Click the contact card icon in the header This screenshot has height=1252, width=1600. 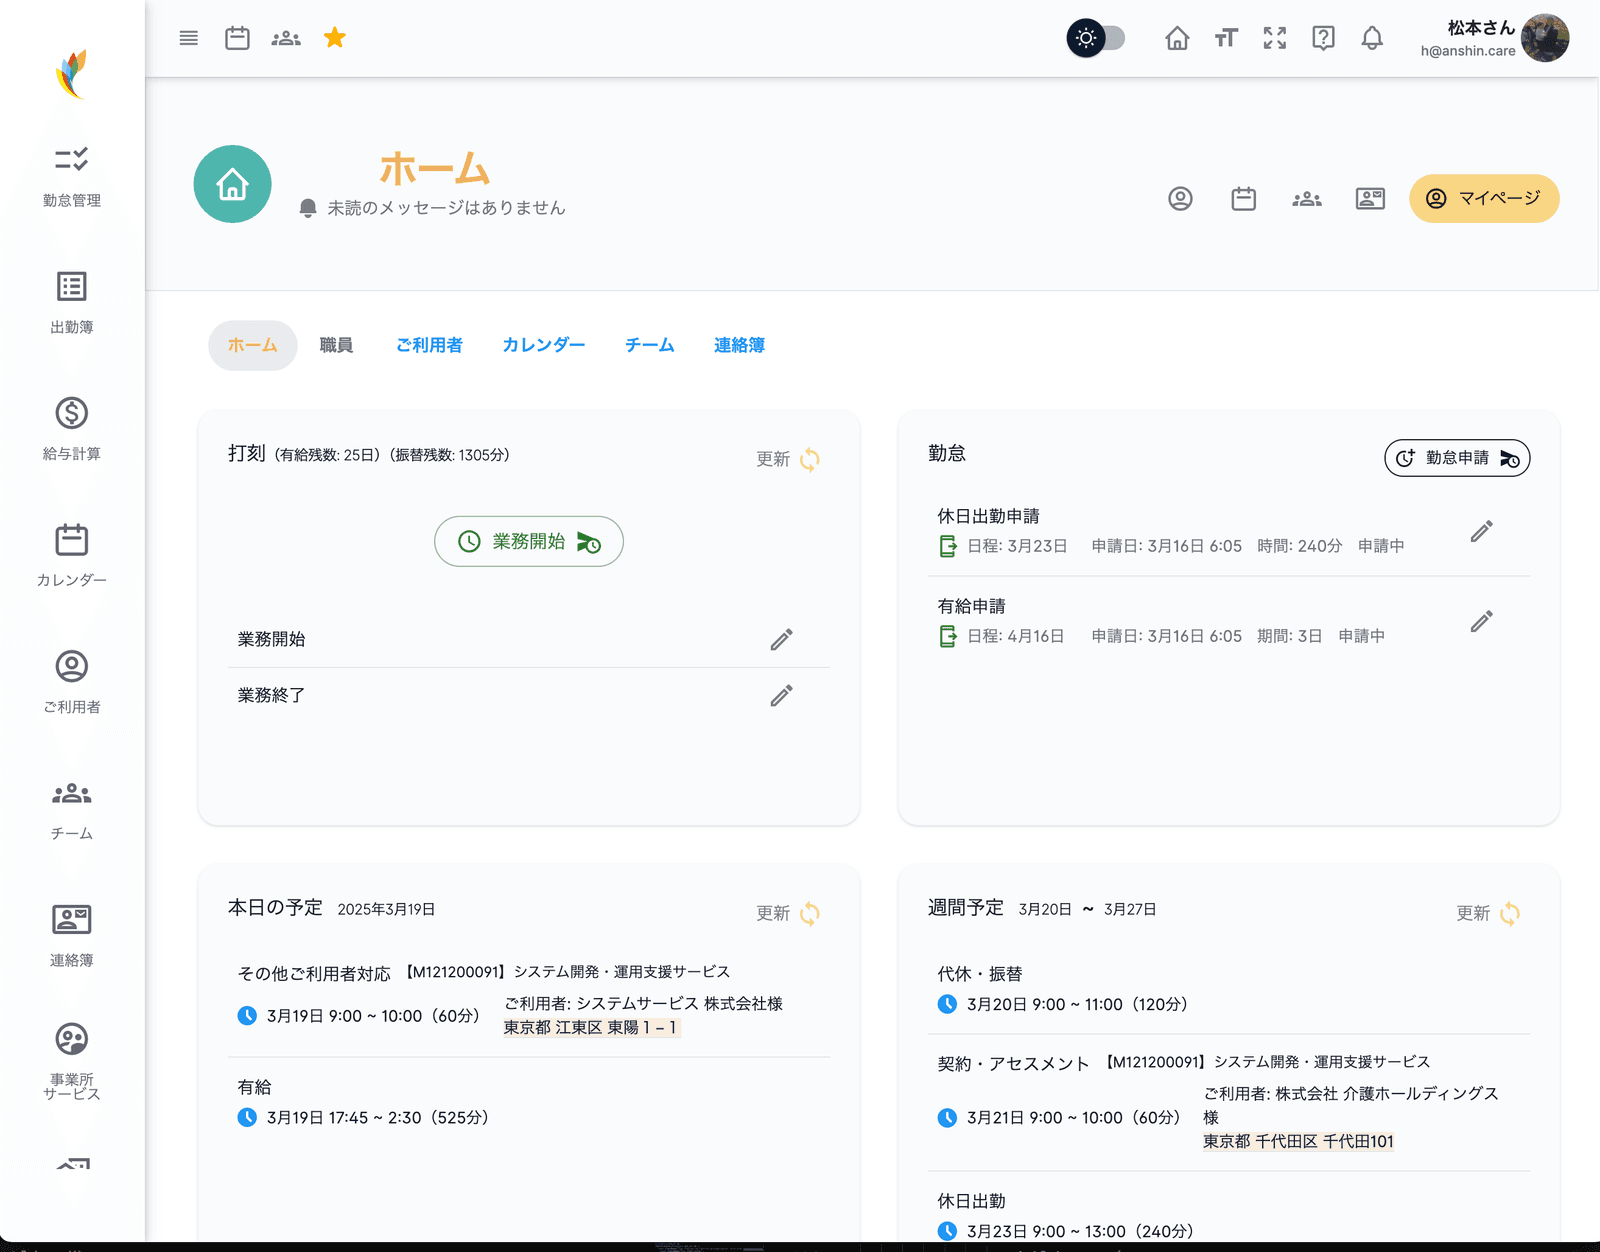[x=1370, y=199]
